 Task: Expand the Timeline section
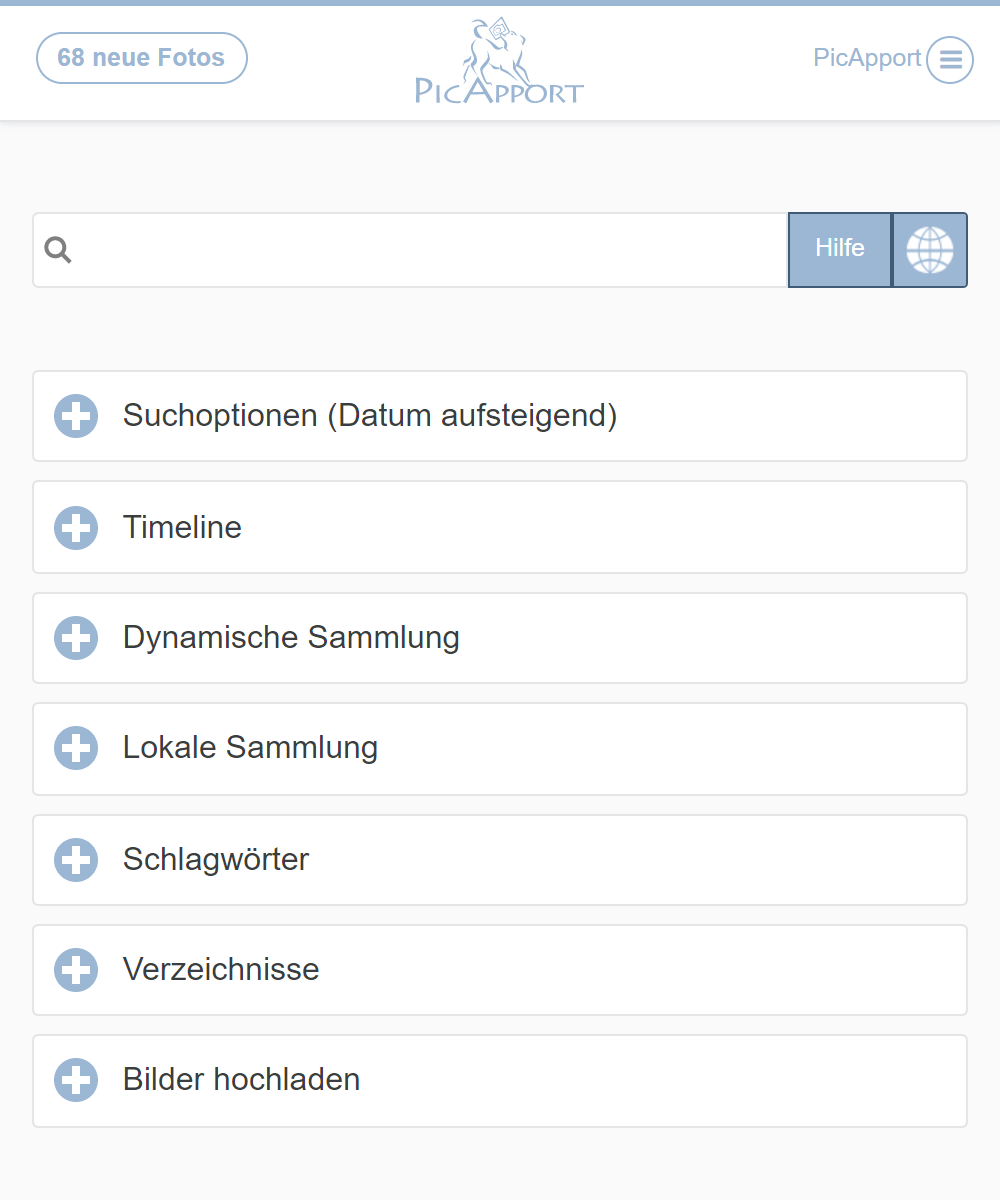pyautogui.click(x=182, y=527)
